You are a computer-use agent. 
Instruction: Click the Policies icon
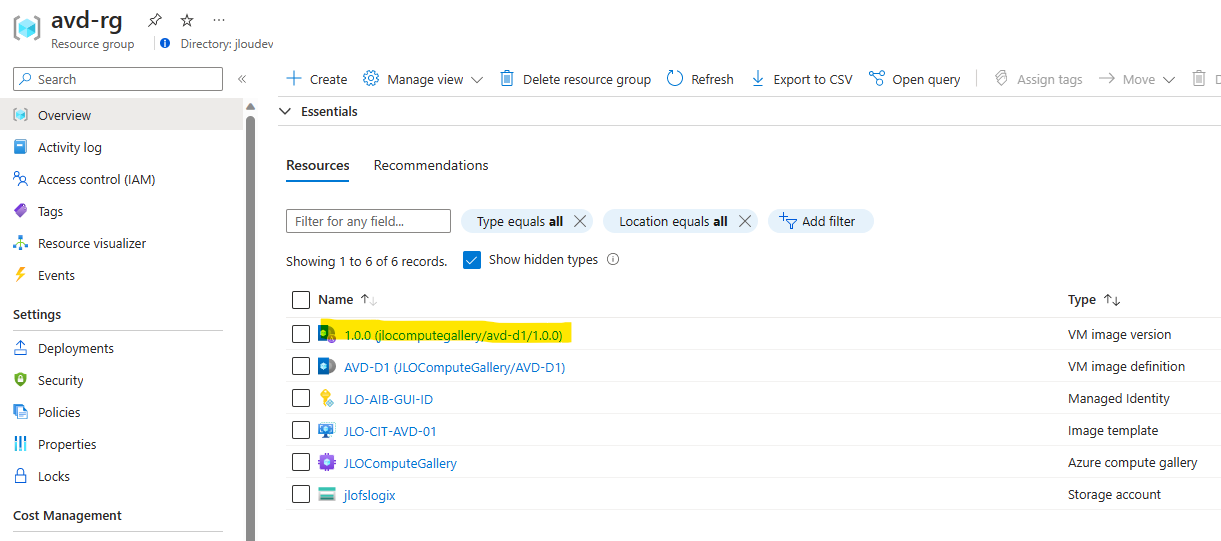[x=20, y=412]
